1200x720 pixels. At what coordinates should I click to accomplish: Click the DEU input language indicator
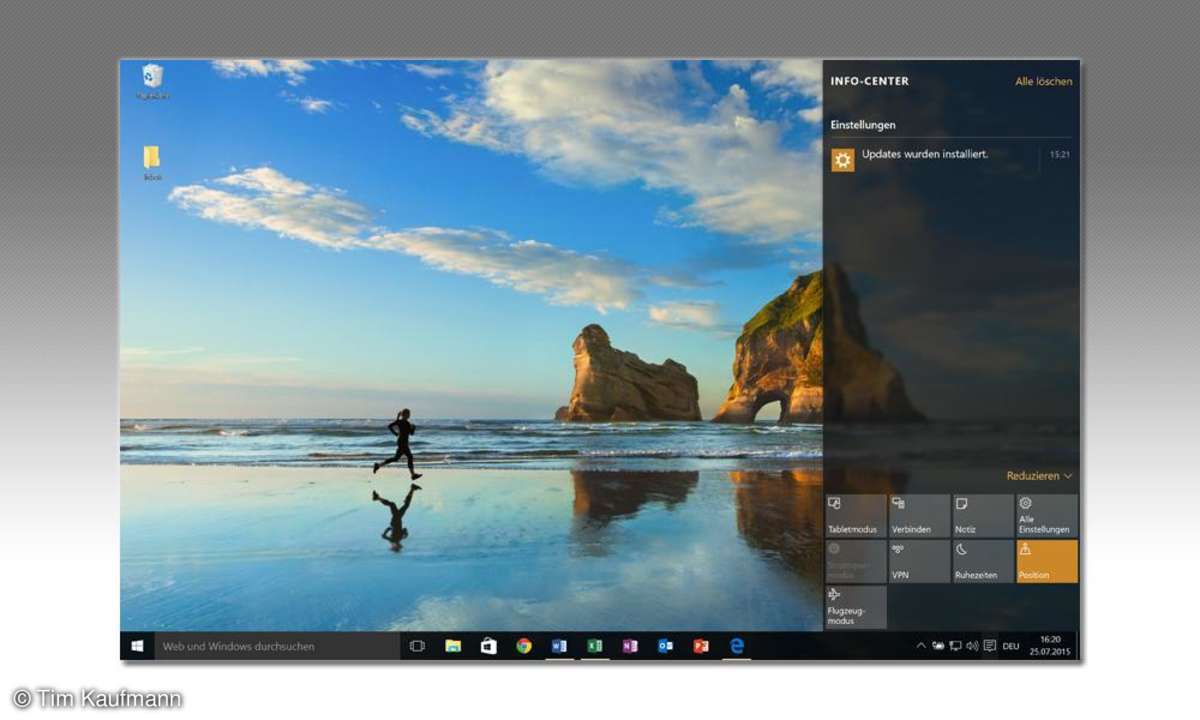[x=1011, y=646]
